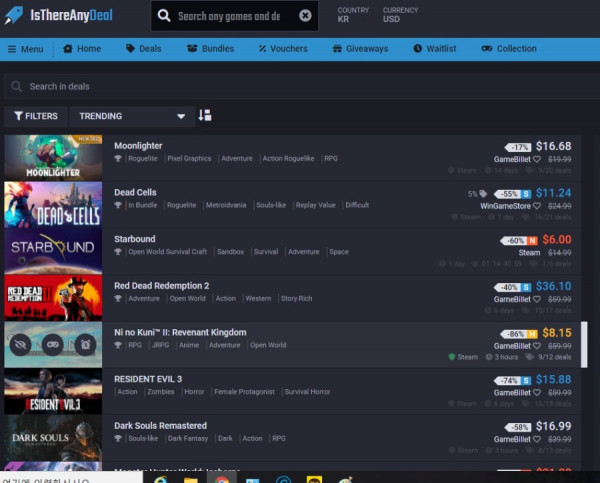Click trophy icon under Dark Souls Remastered
This screenshot has height=483, width=600.
point(118,439)
